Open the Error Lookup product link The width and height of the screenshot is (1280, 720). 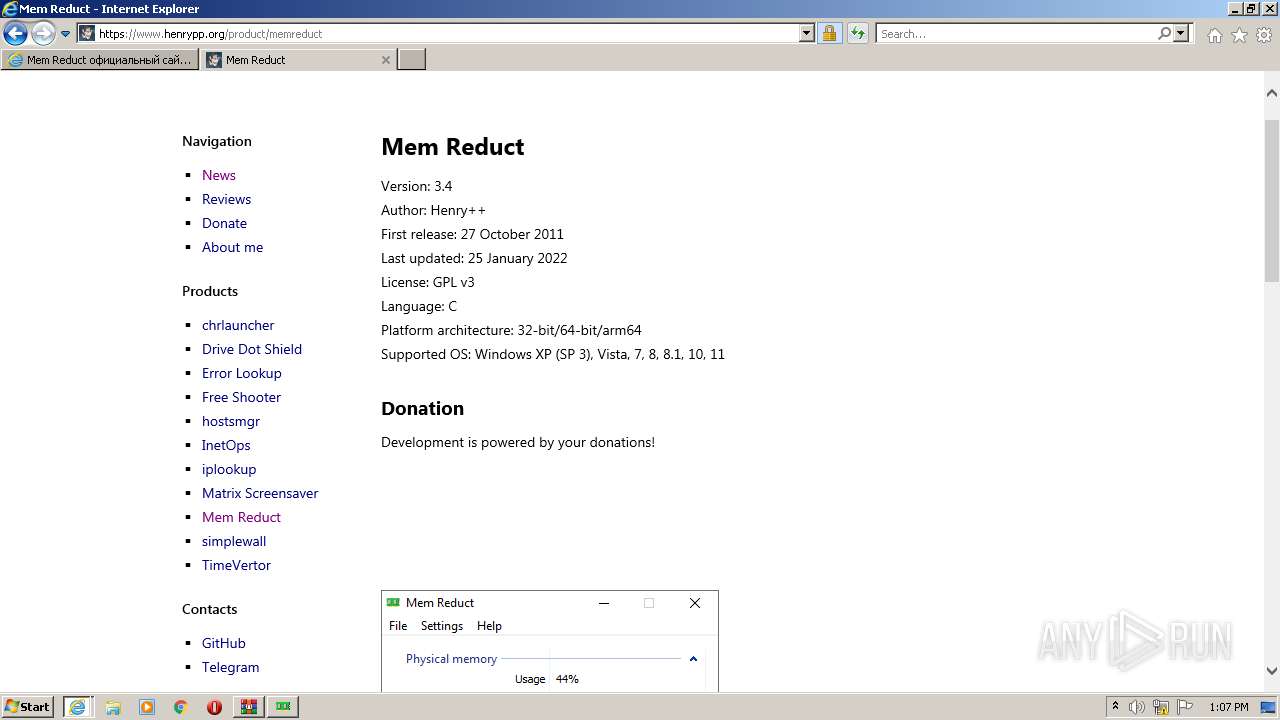click(x=242, y=373)
